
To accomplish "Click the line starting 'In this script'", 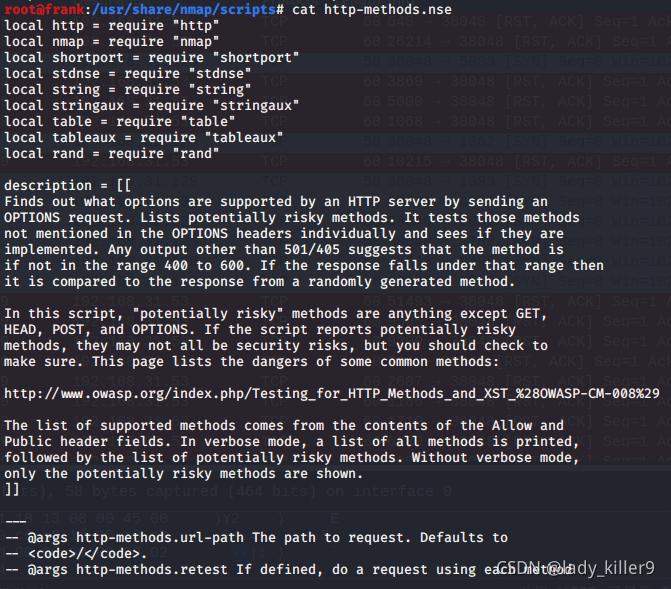I will point(276,313).
